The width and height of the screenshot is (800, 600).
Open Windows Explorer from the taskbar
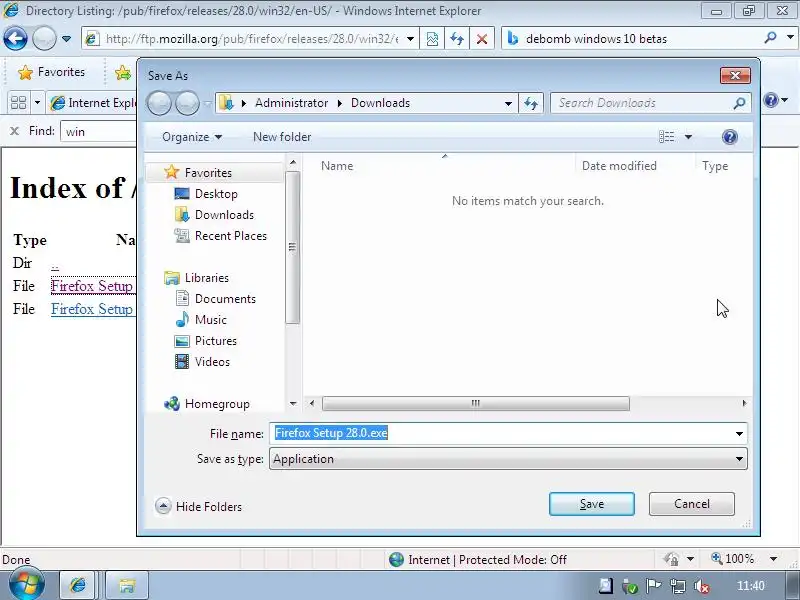127,585
